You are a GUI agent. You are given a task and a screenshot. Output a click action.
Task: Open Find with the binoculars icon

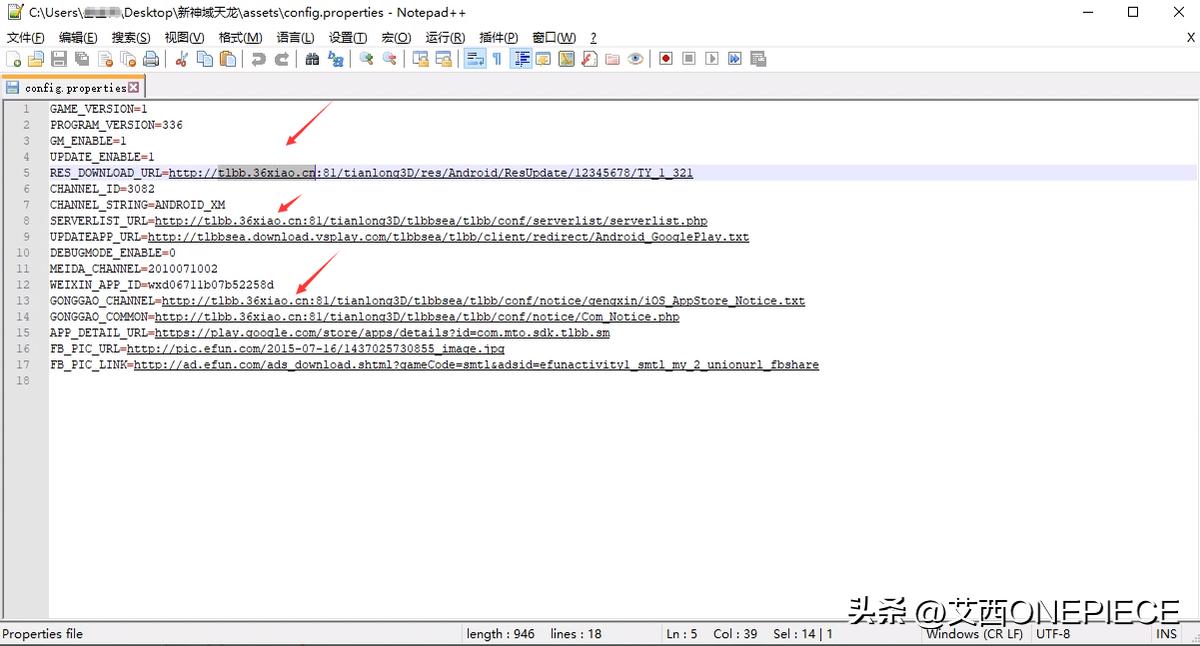pyautogui.click(x=312, y=59)
